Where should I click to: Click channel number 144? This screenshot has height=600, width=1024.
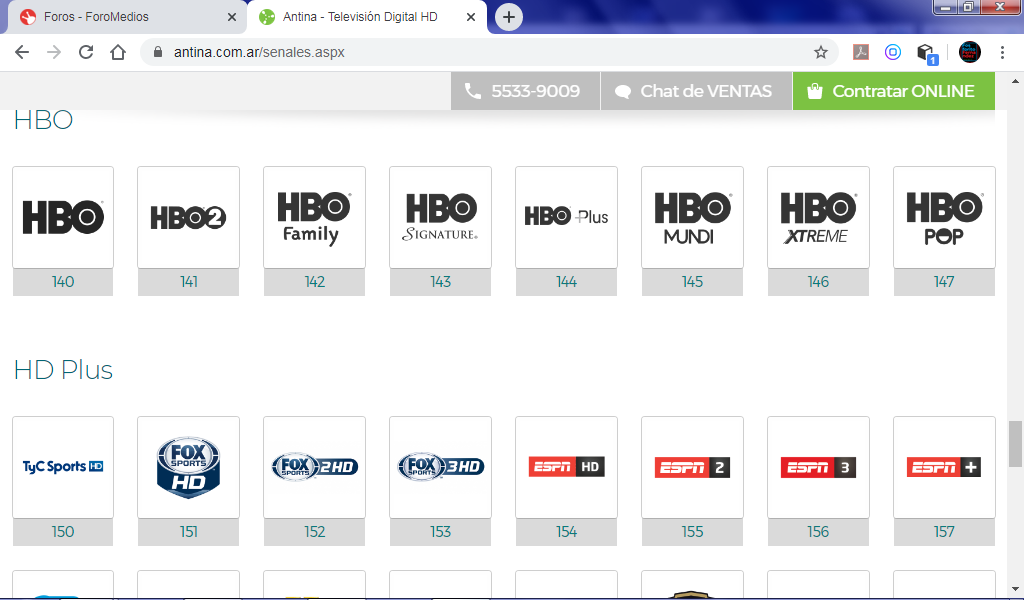566,281
